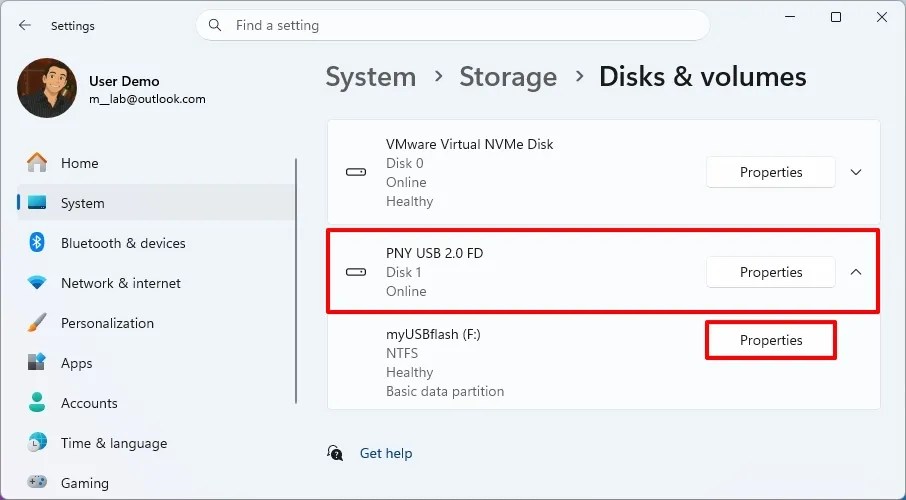This screenshot has height=500, width=906.
Task: Click the Apps icon in sidebar
Action: click(x=37, y=363)
